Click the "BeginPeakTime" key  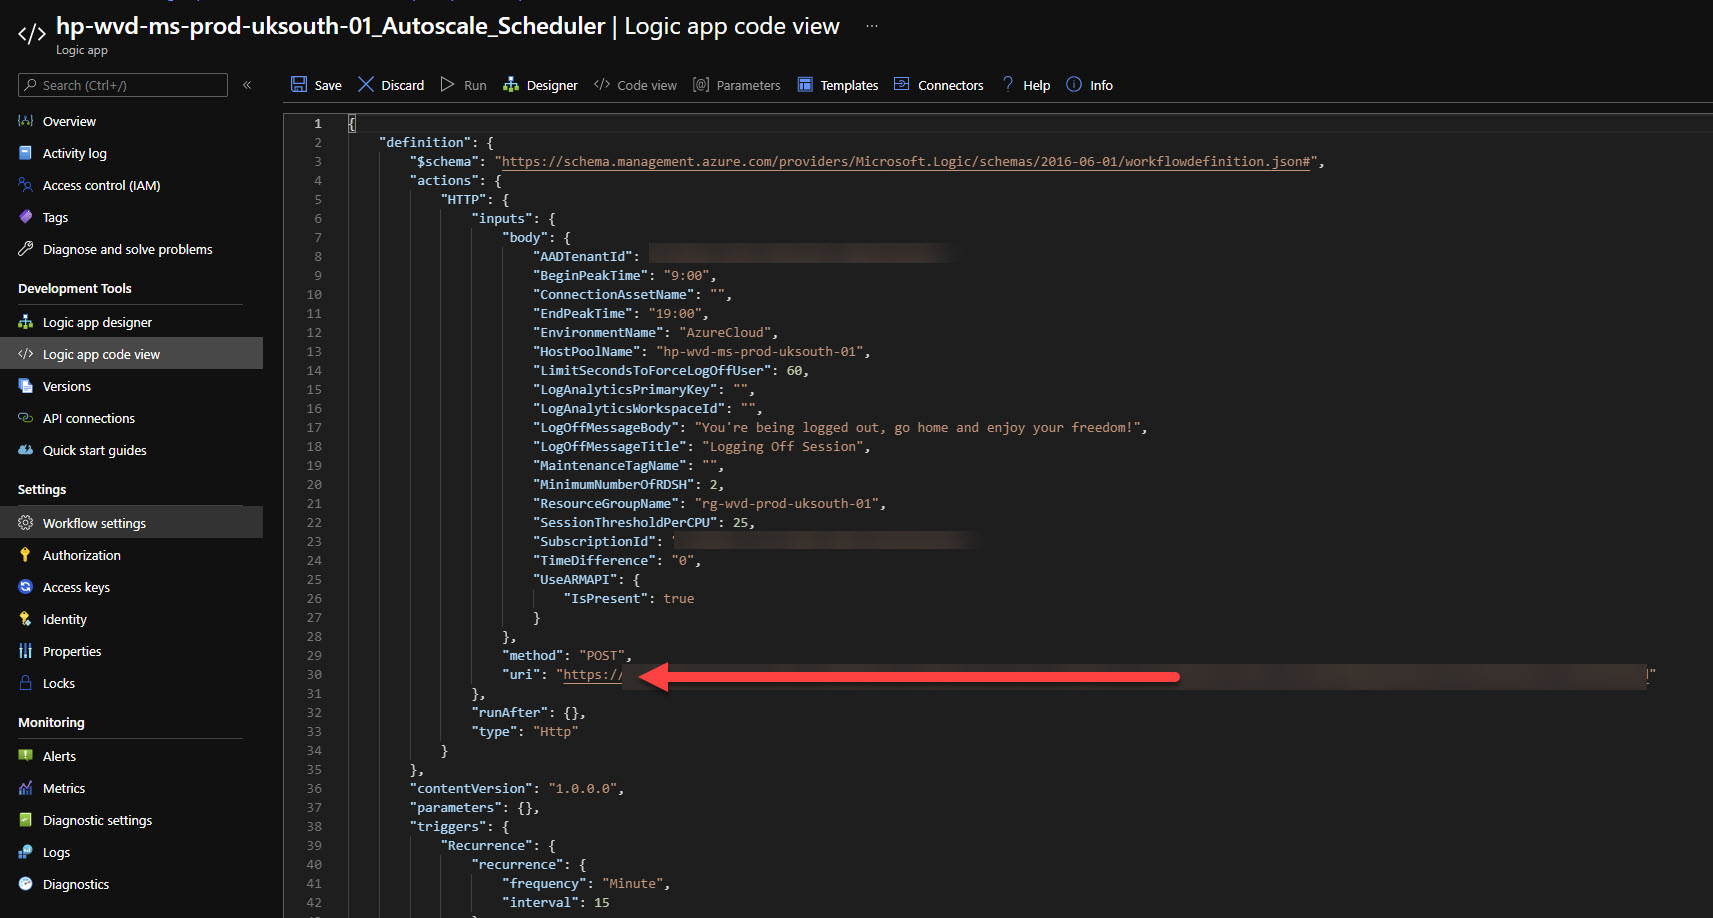(x=591, y=275)
